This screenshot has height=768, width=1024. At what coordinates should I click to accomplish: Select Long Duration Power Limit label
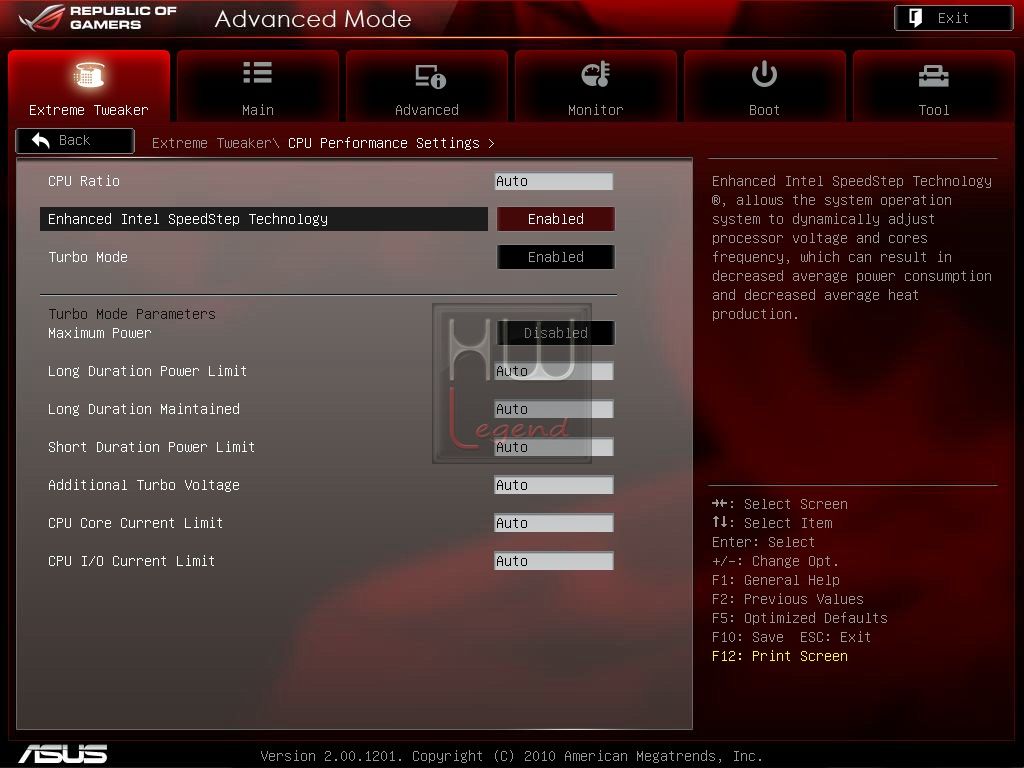(148, 371)
